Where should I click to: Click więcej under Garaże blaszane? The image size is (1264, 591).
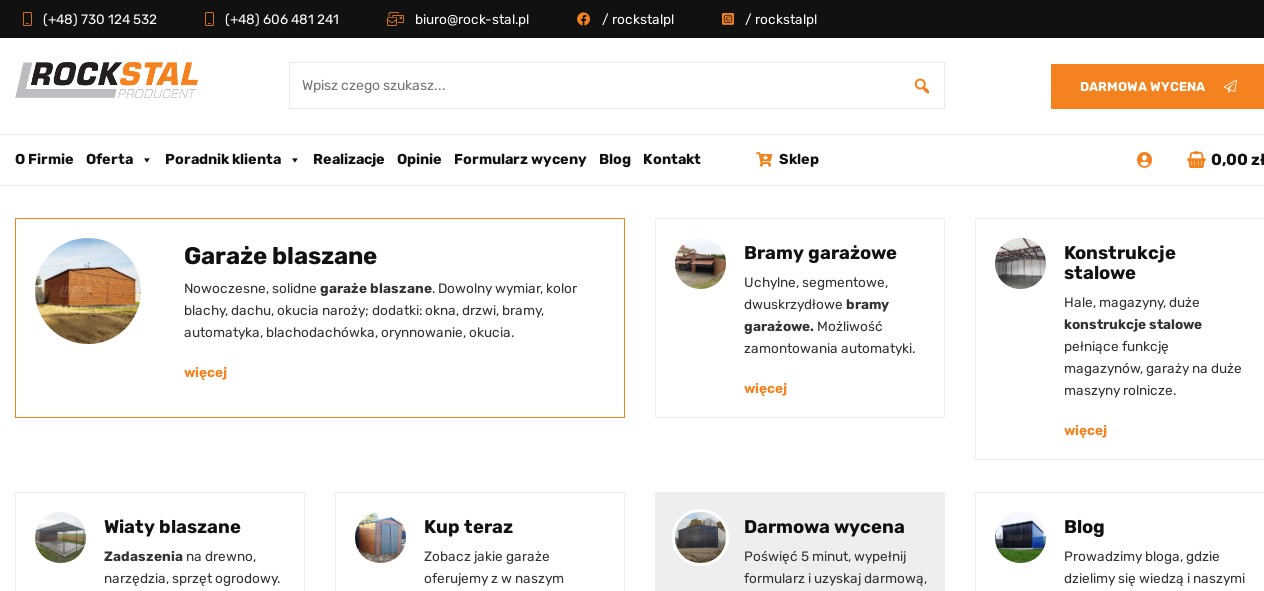pyautogui.click(x=205, y=372)
